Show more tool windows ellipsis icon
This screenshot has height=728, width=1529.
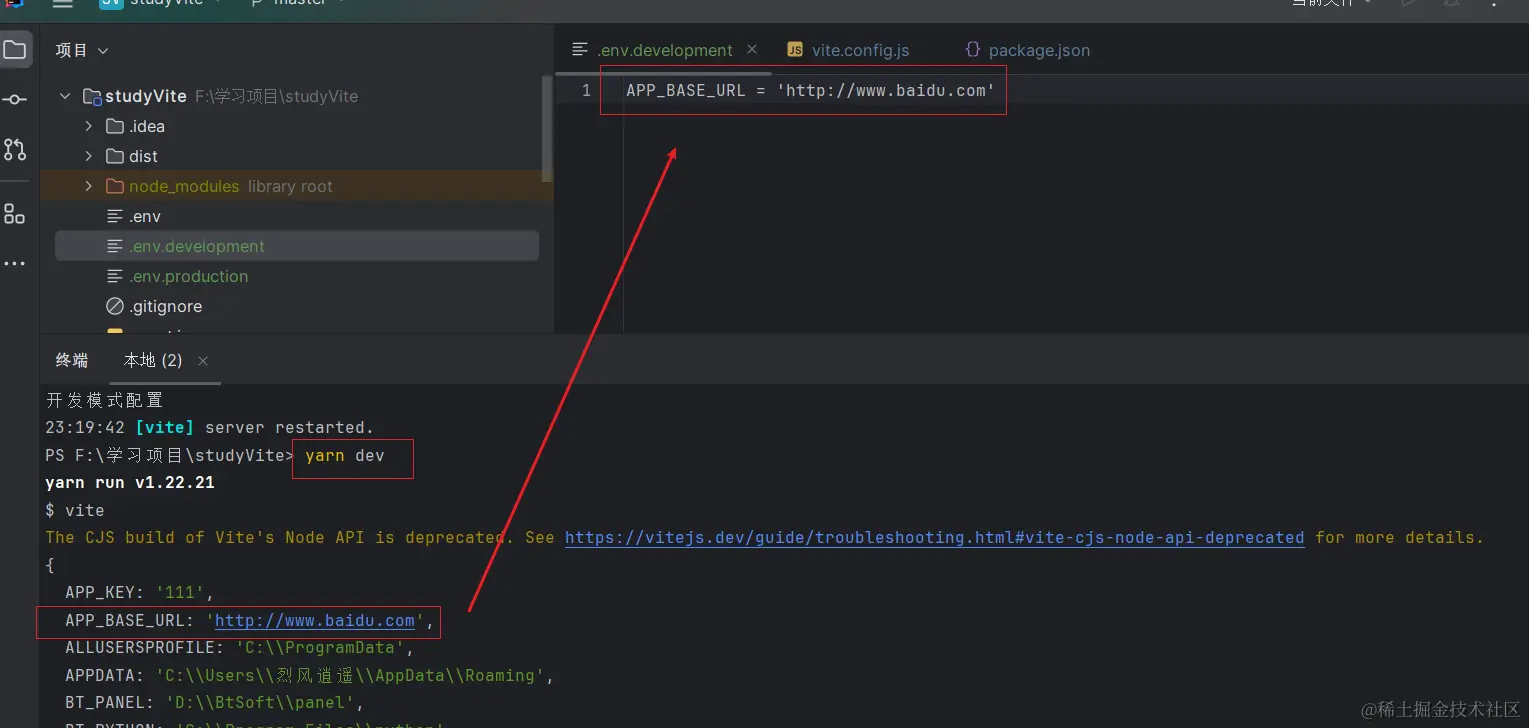15,264
